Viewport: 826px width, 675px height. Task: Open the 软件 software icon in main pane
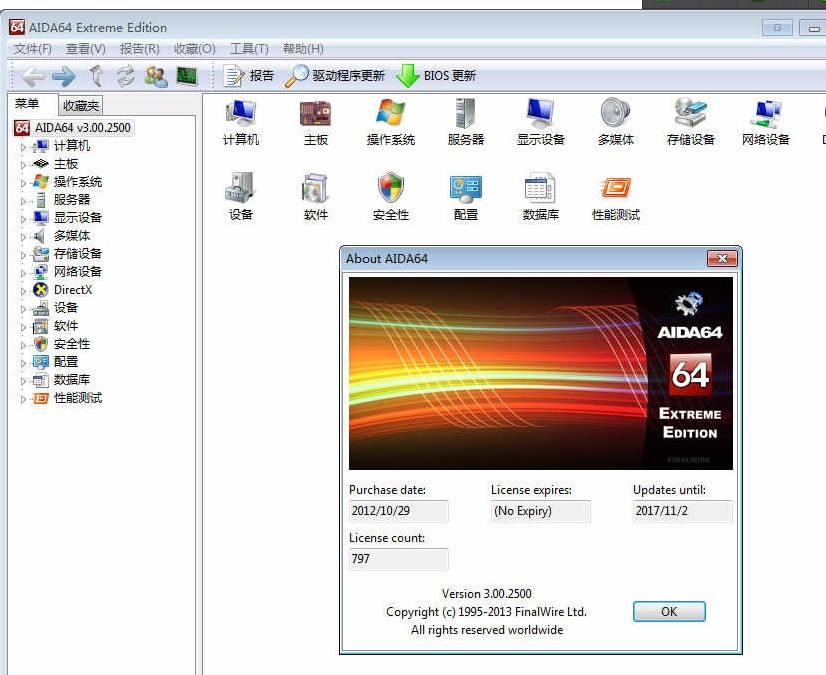click(316, 197)
